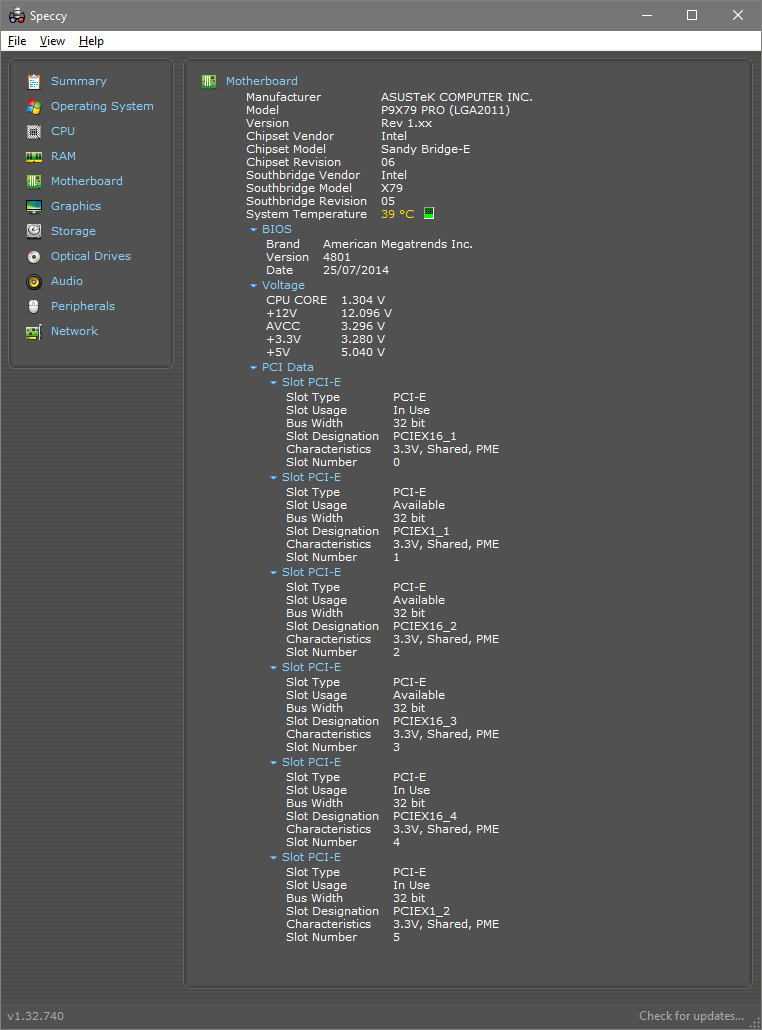Open the Network section
The image size is (762, 1030).
point(75,331)
